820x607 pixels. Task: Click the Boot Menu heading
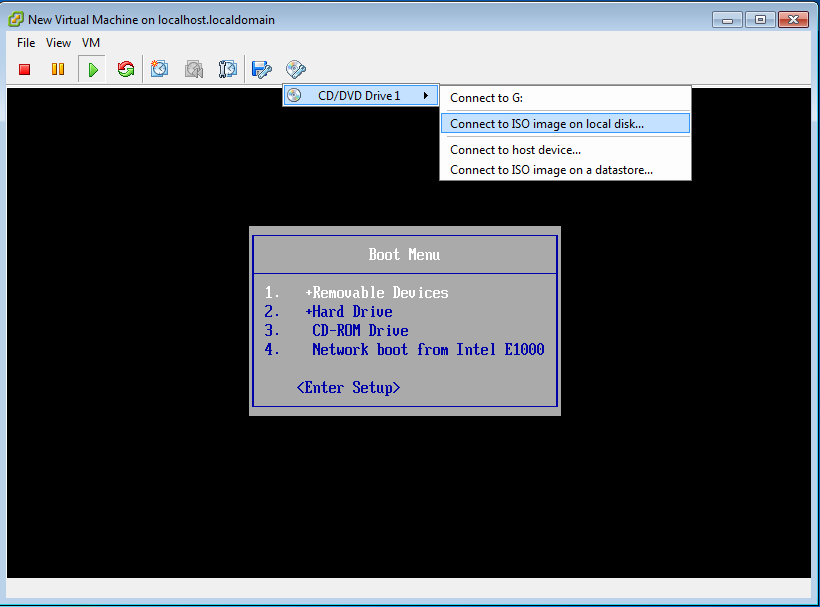404,255
